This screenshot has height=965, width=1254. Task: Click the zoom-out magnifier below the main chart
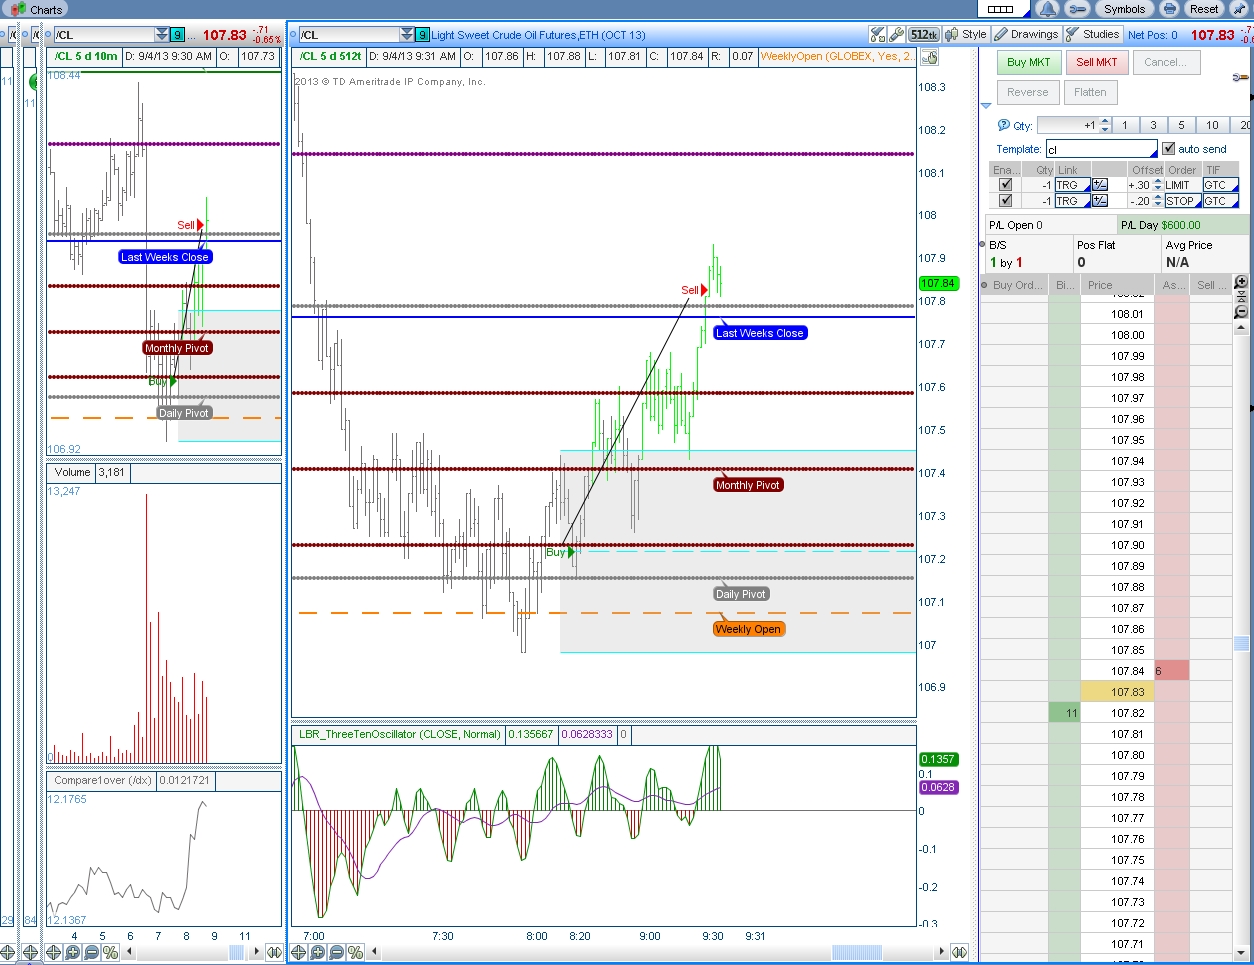point(336,952)
